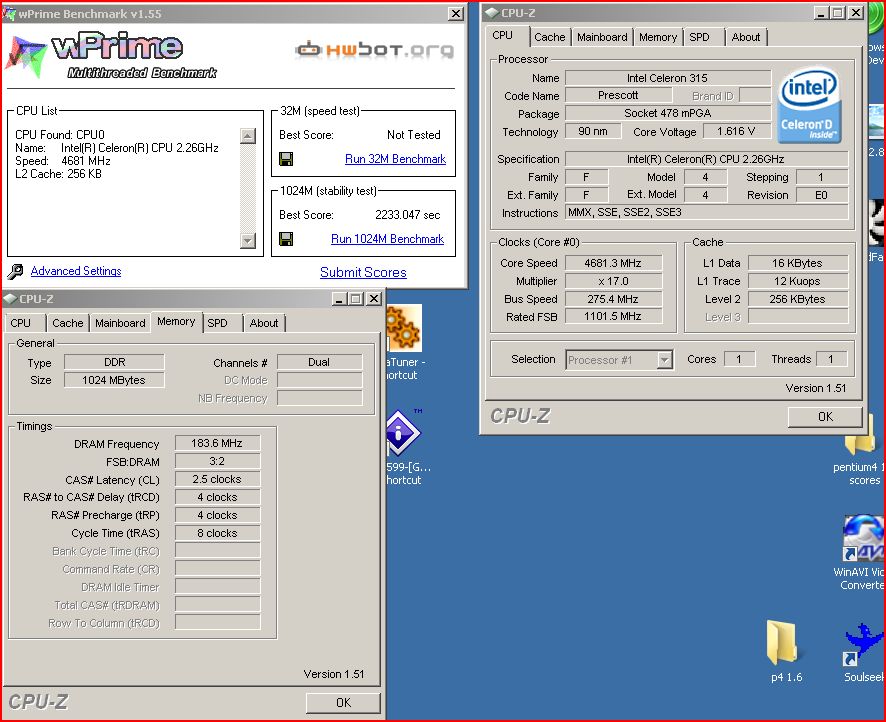Switch to Cache tab in right CPU-Z

click(549, 37)
